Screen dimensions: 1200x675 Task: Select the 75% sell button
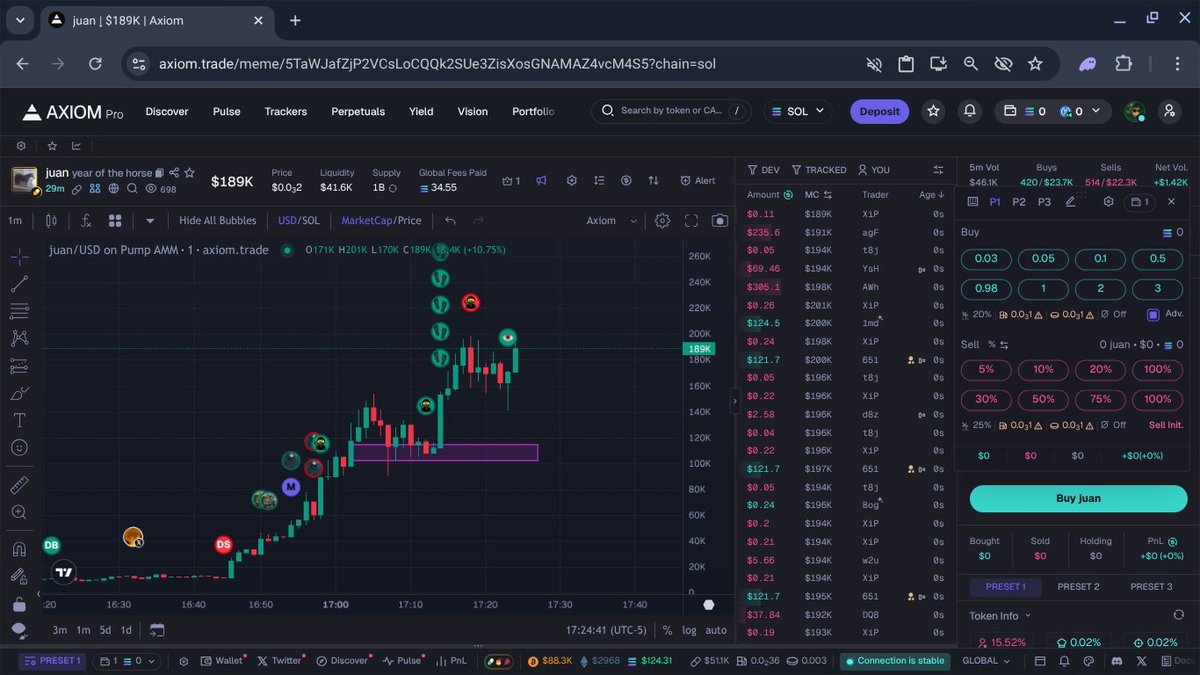pos(1100,399)
